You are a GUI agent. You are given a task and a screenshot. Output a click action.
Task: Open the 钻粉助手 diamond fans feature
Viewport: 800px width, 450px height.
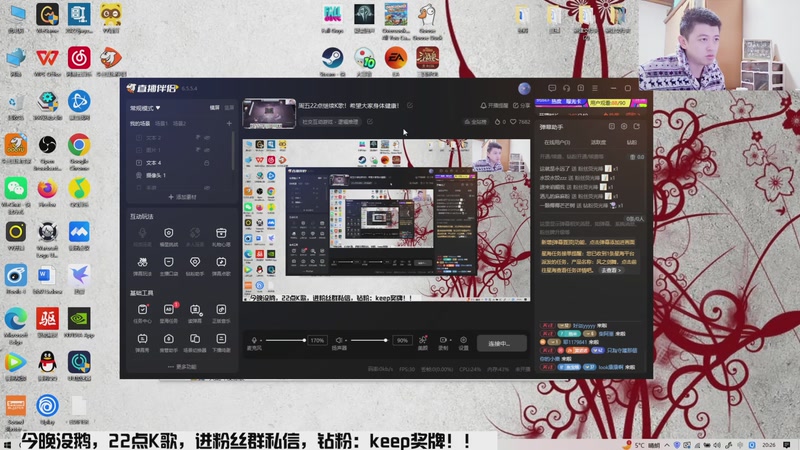[195, 266]
